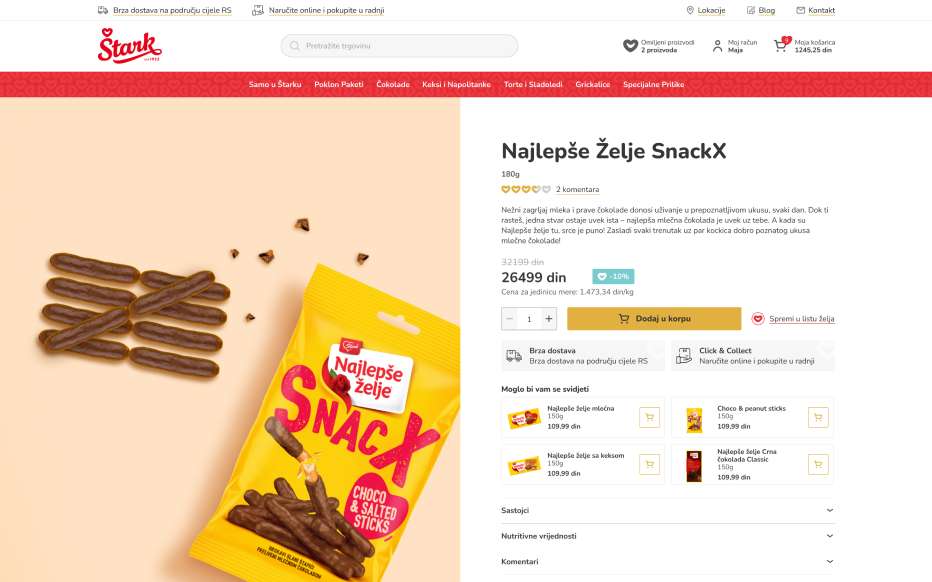Click the favorite products heart icon
The width and height of the screenshot is (932, 582).
630,46
